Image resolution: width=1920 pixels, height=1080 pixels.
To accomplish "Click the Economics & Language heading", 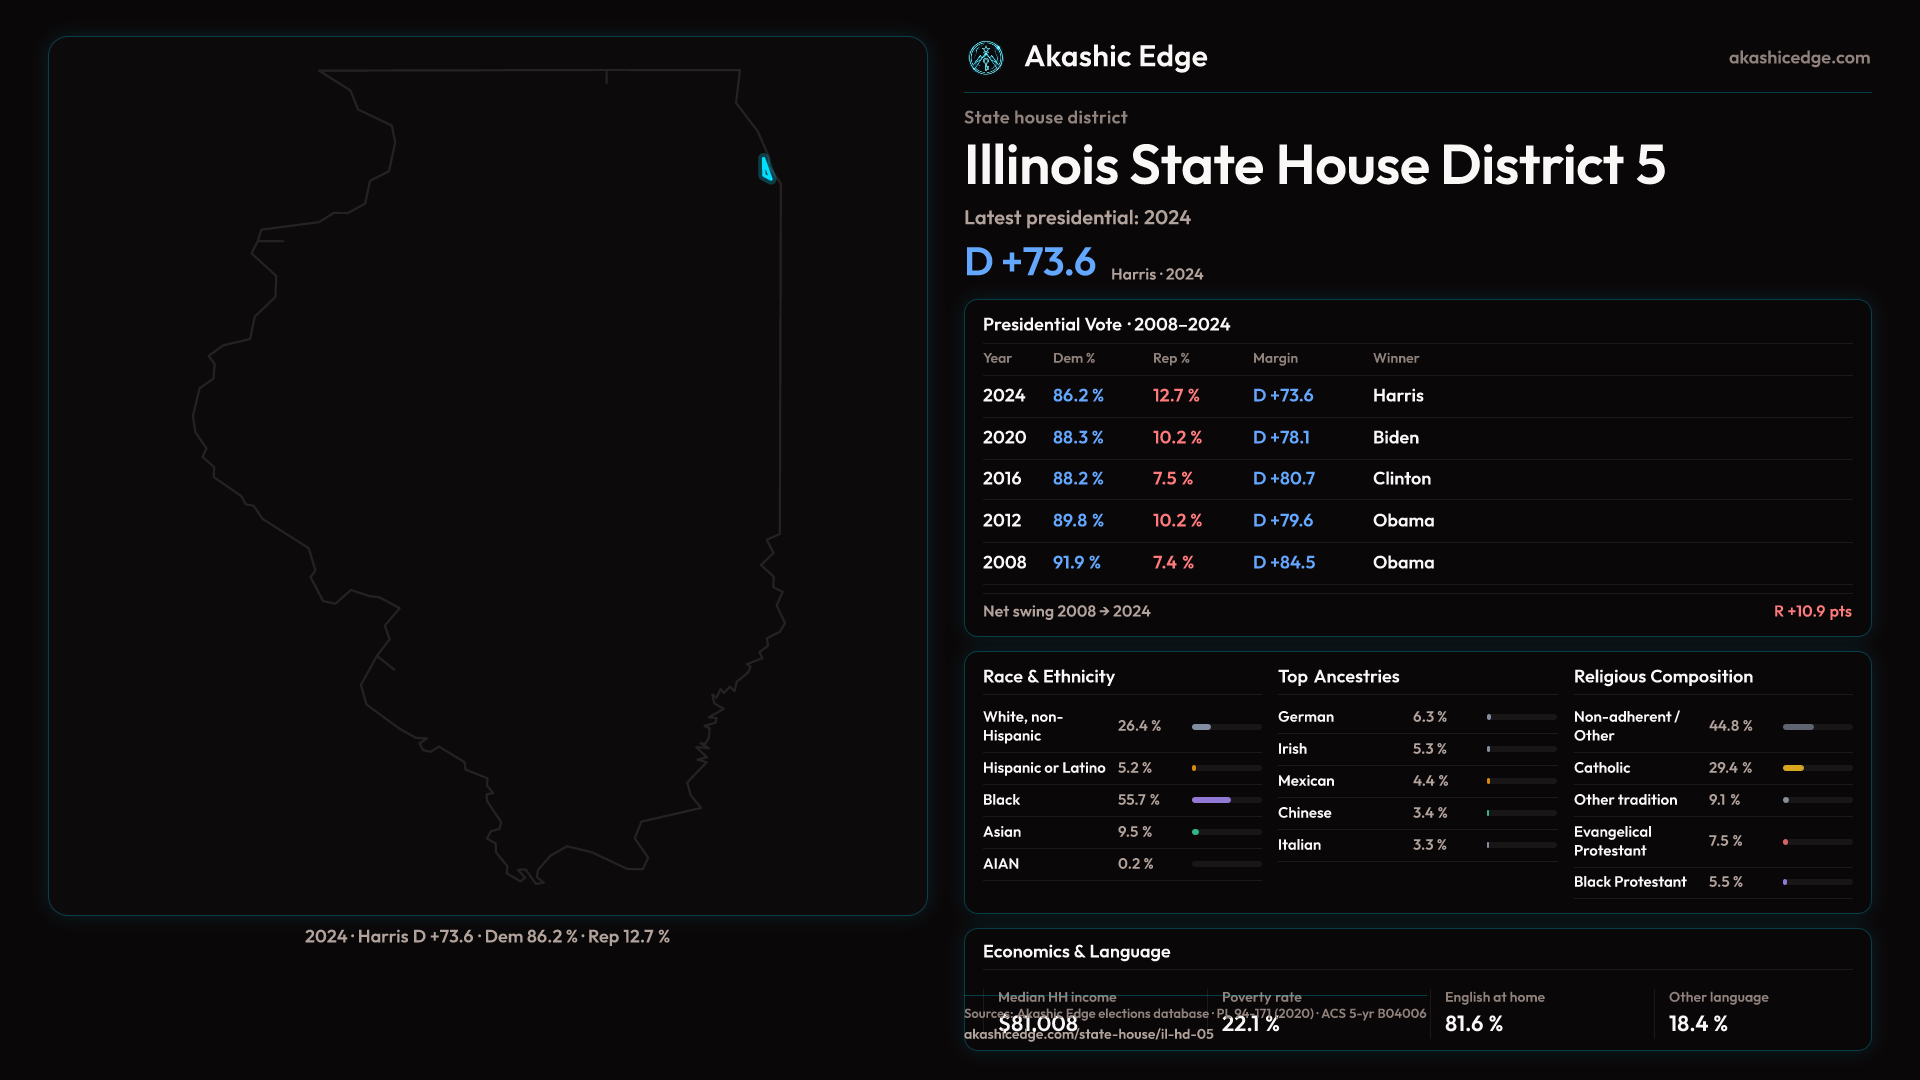I will click(x=1076, y=952).
